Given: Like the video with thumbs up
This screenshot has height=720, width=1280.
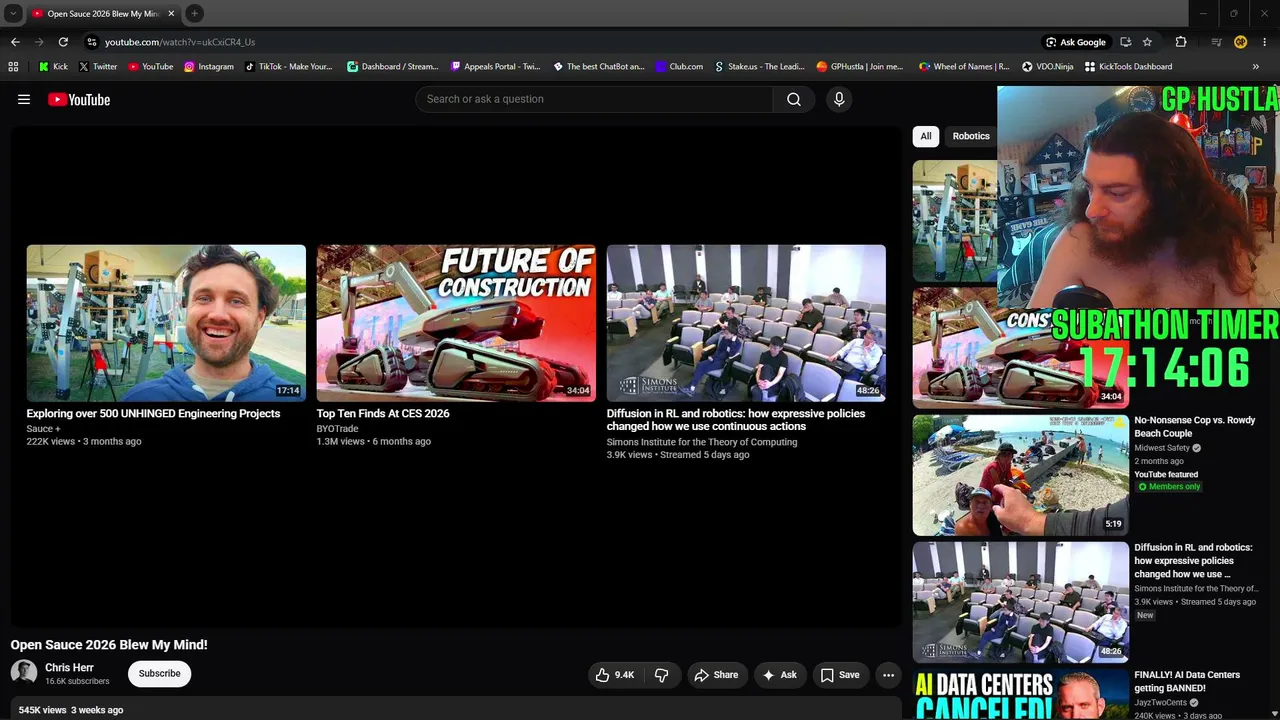Looking at the screenshot, I should pos(614,675).
